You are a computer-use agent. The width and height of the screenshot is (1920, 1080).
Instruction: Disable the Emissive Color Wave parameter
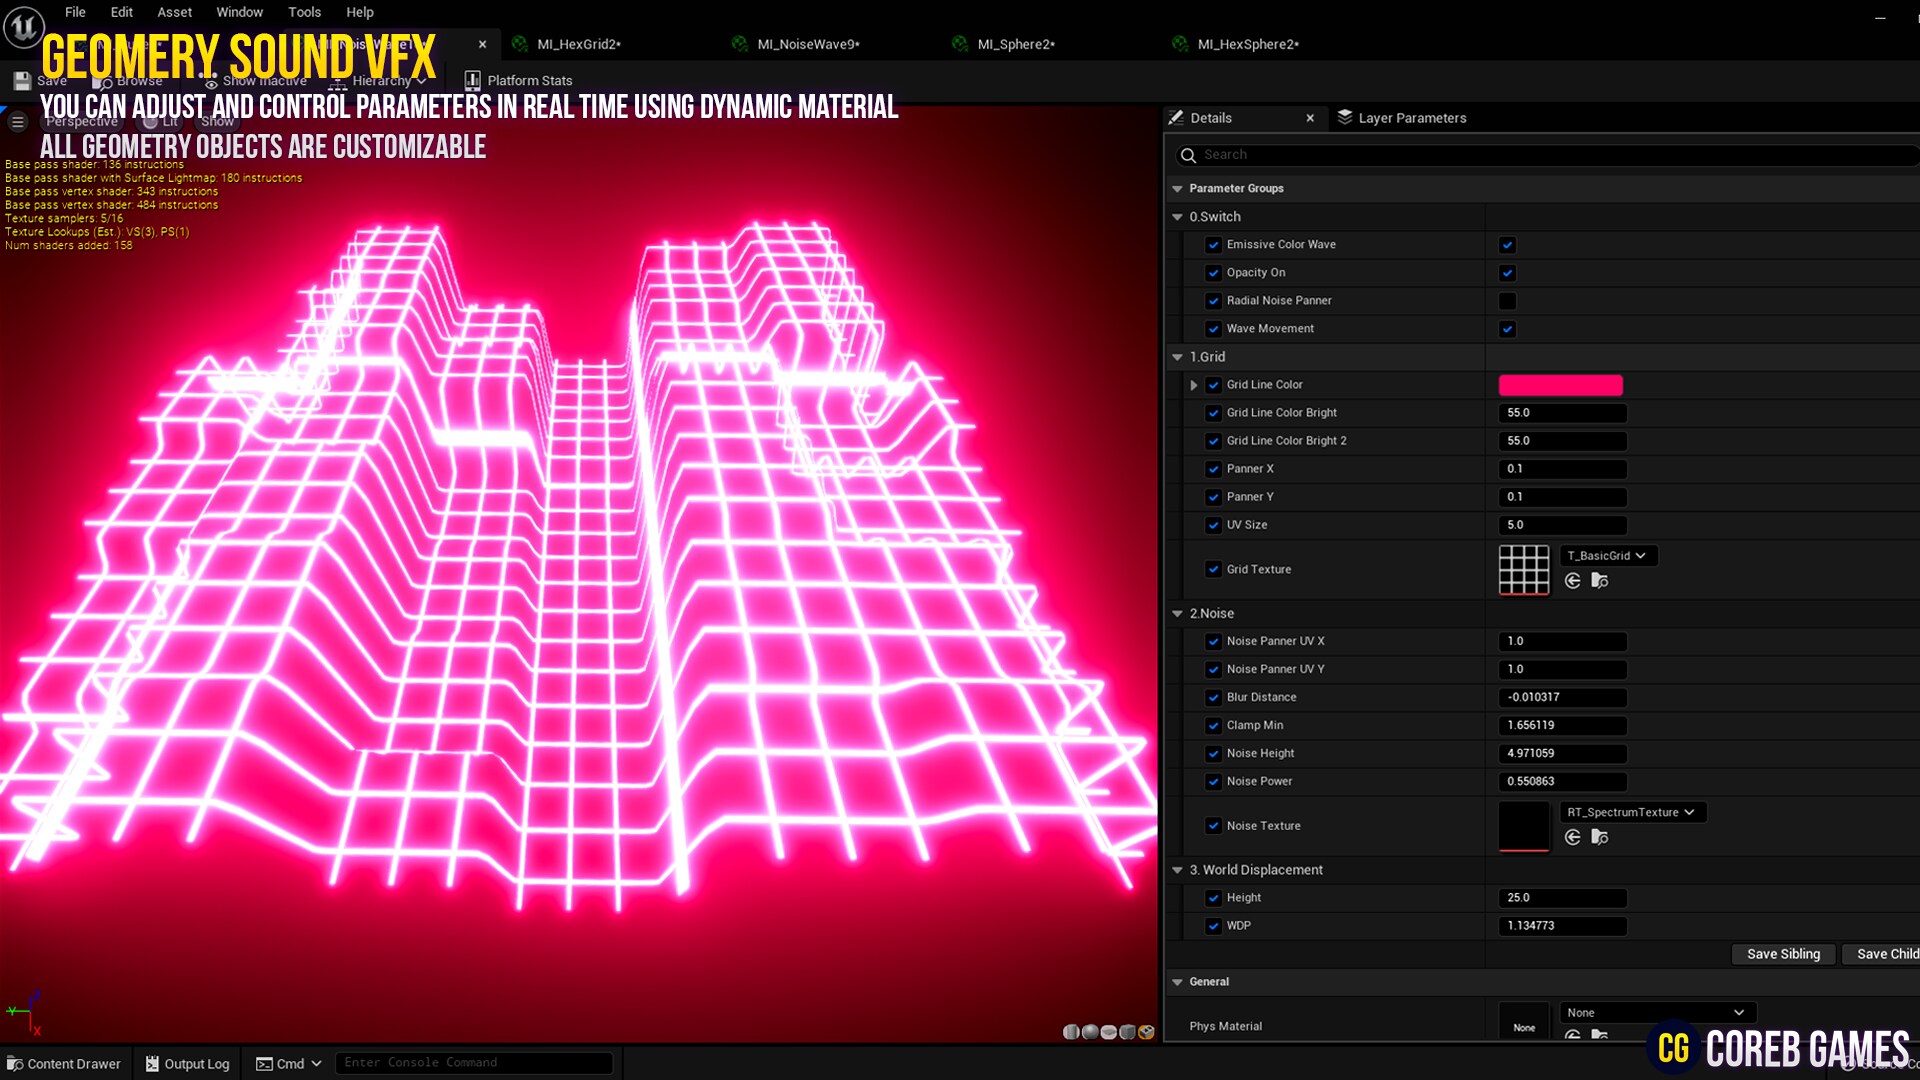click(x=1507, y=244)
